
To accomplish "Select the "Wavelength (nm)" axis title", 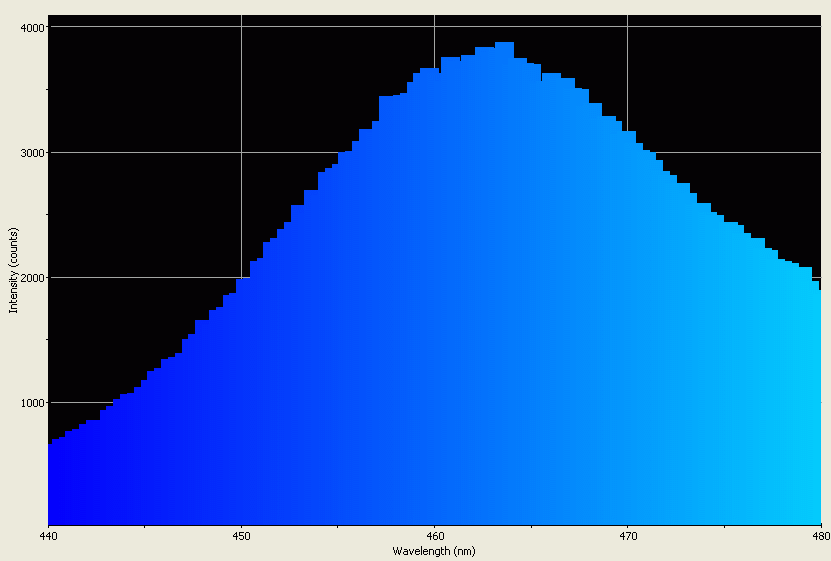I will pos(433,551).
